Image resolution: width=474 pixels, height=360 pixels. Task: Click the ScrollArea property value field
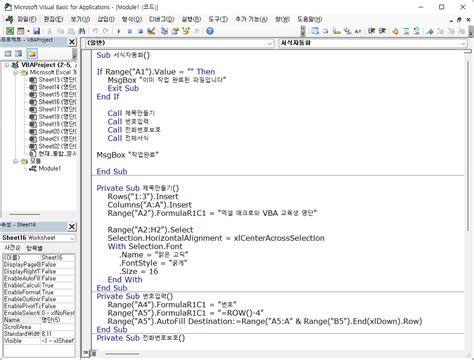pyautogui.click(x=58, y=327)
